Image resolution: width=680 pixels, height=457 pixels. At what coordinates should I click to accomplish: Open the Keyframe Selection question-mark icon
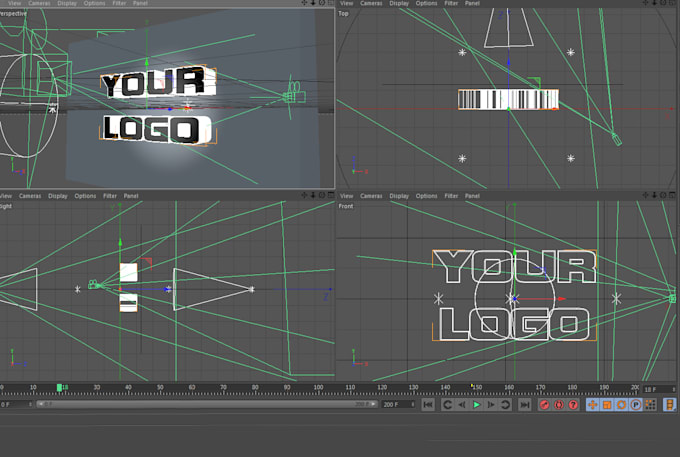573,405
